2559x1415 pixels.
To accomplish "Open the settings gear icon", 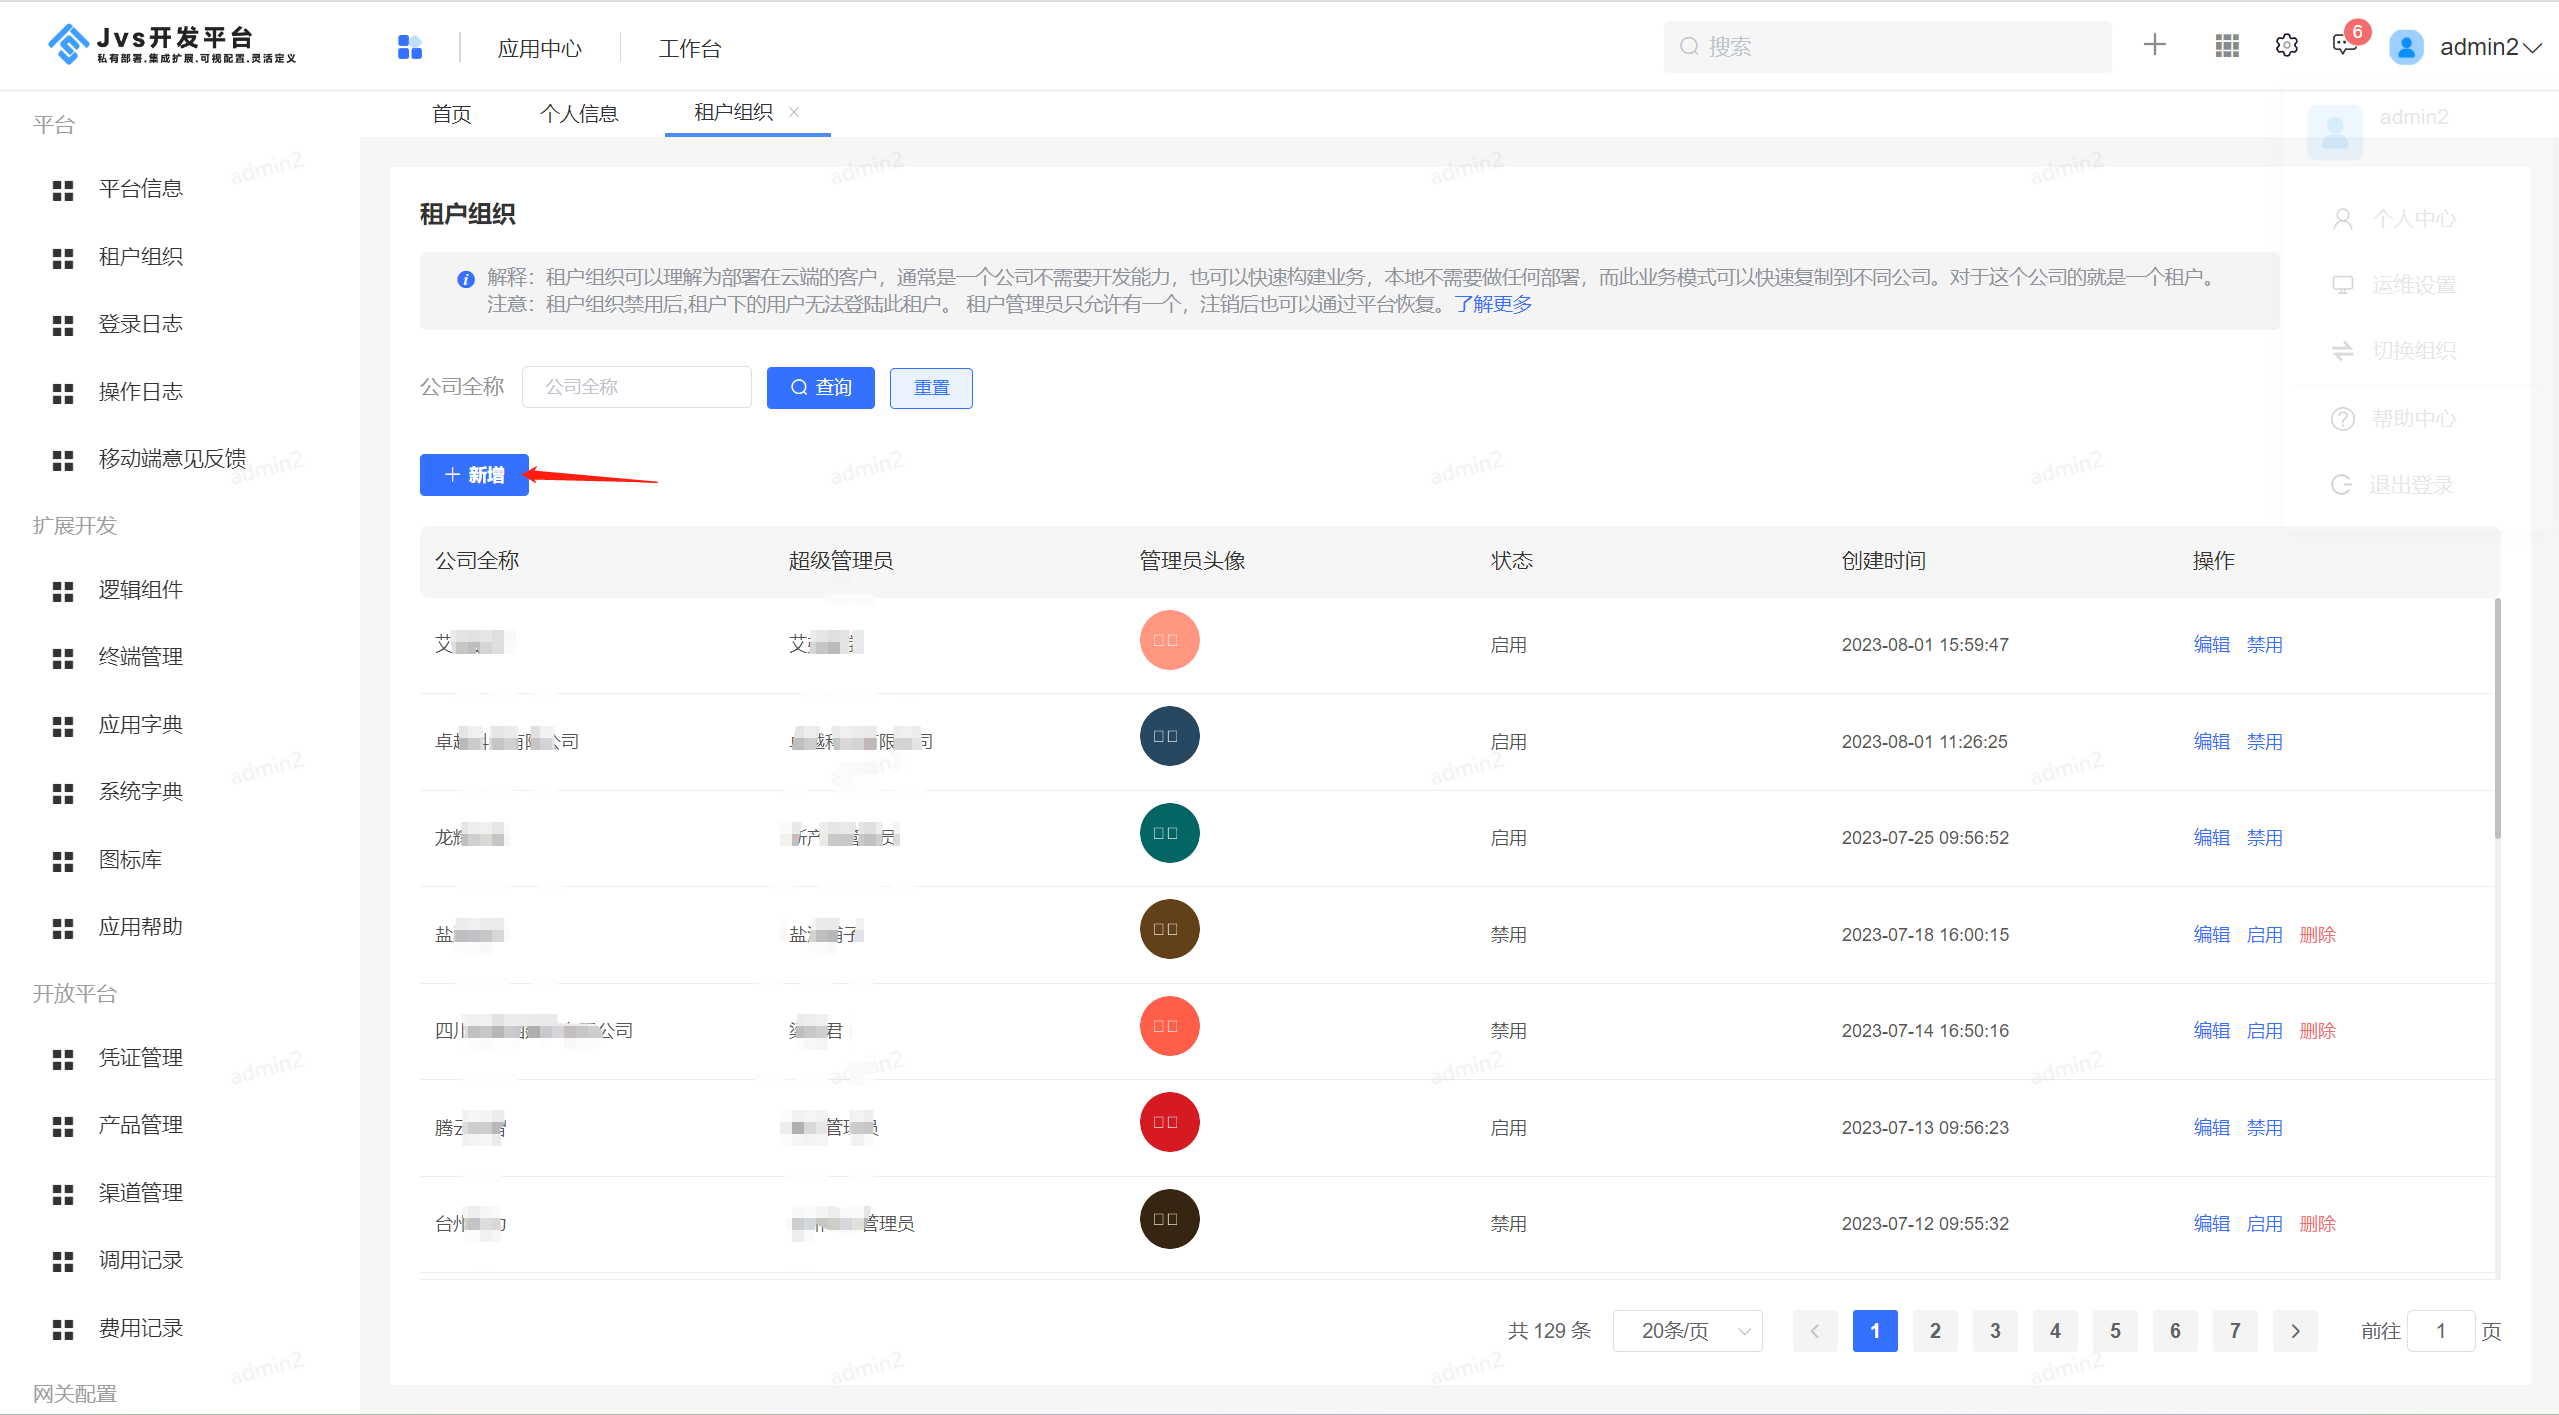I will coord(2286,46).
